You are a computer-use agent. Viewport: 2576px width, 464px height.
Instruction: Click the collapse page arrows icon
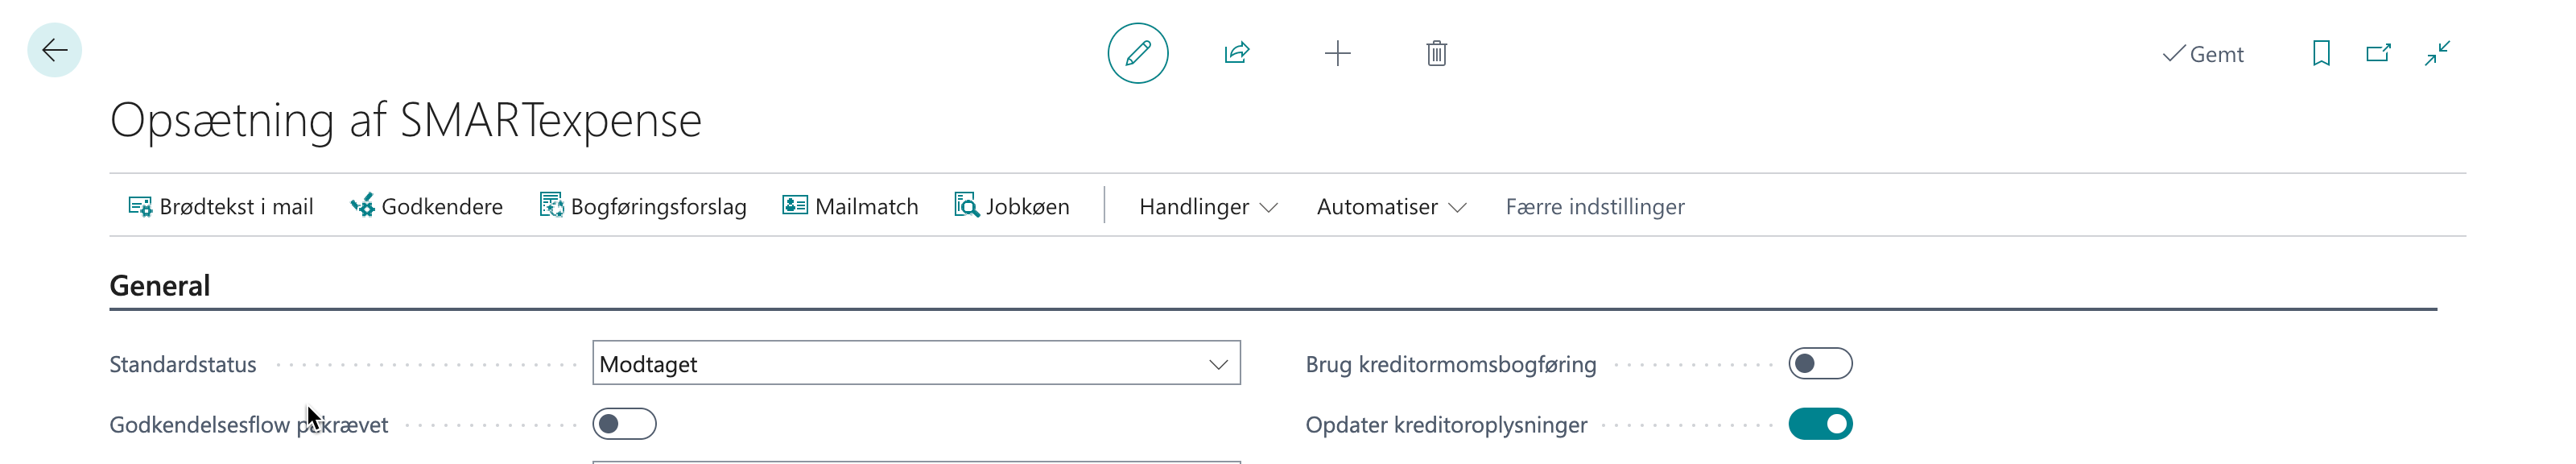pyautogui.click(x=2437, y=53)
